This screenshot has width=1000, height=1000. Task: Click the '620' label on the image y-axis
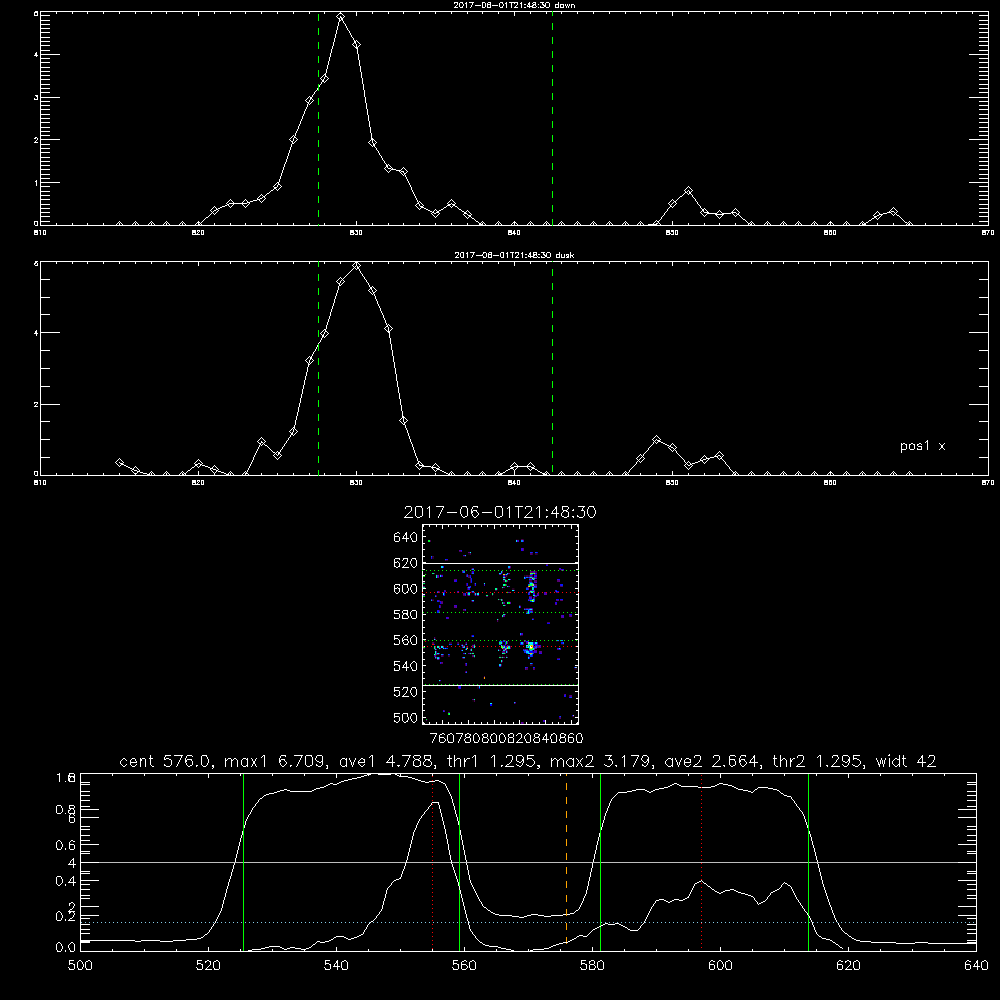click(406, 563)
